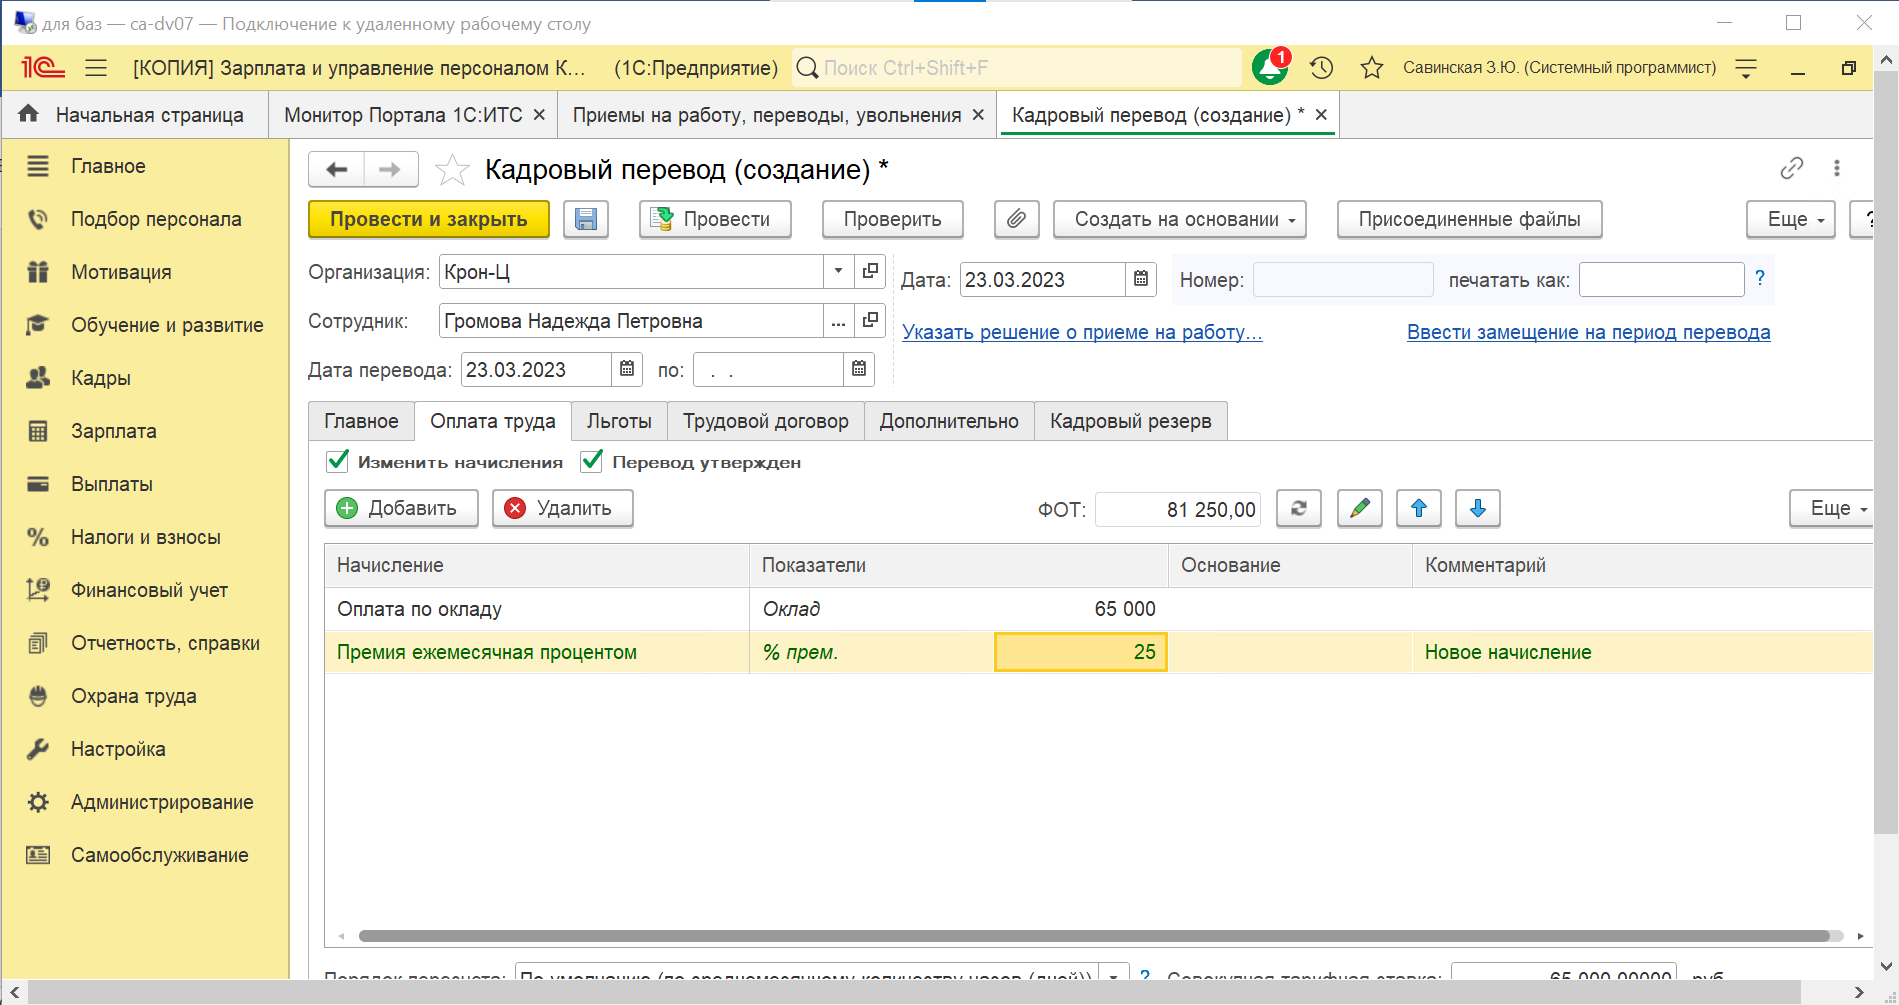
Task: Click the refresh ФОТ recalculation icon
Action: click(1298, 508)
